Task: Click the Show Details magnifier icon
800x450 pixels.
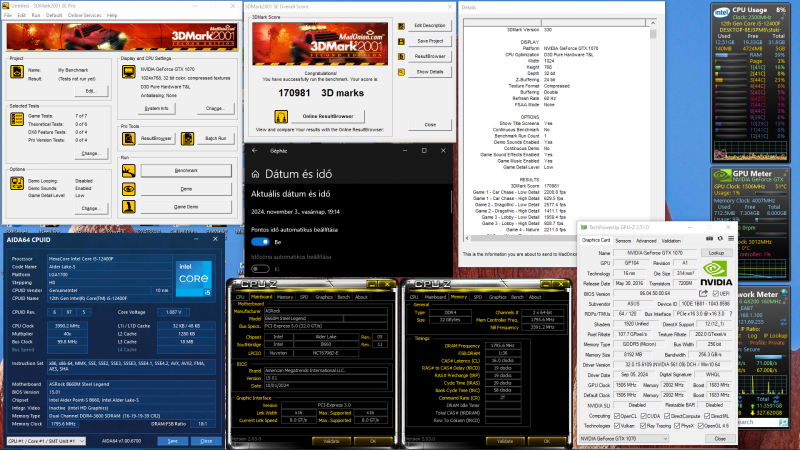Action: click(x=402, y=72)
